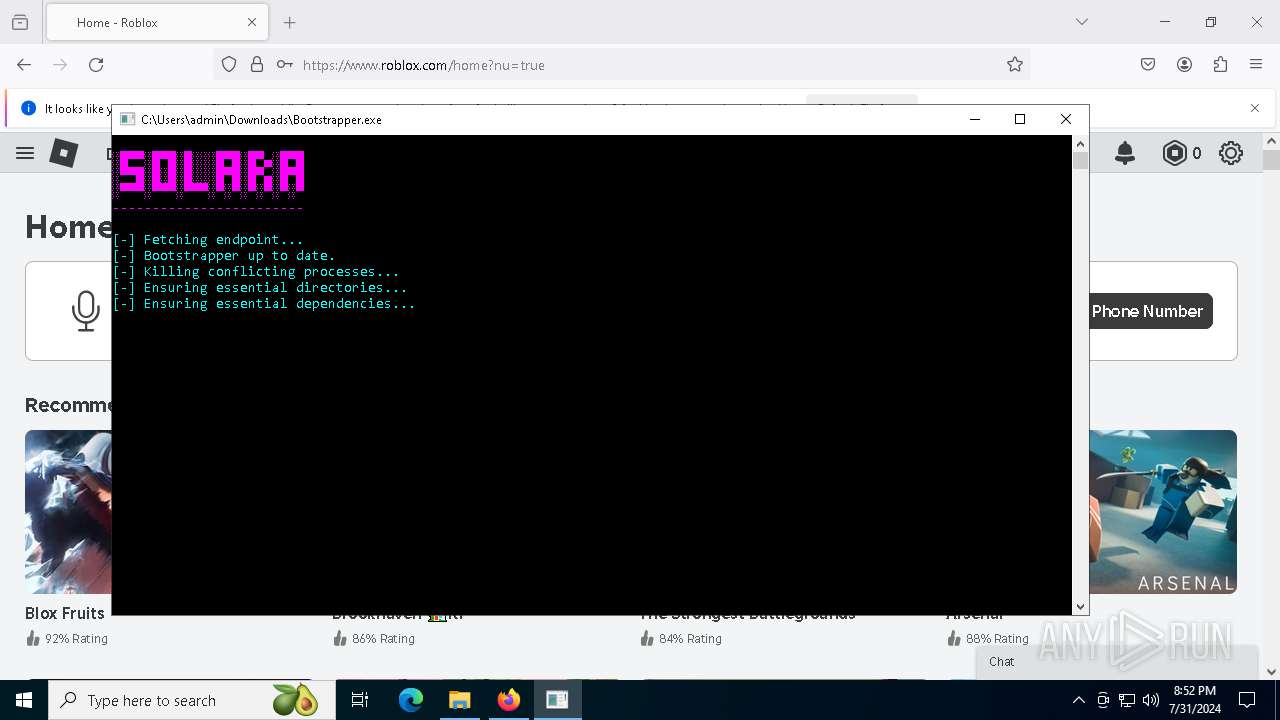Click the site padlock icon
This screenshot has width=1280, height=720.
click(257, 65)
